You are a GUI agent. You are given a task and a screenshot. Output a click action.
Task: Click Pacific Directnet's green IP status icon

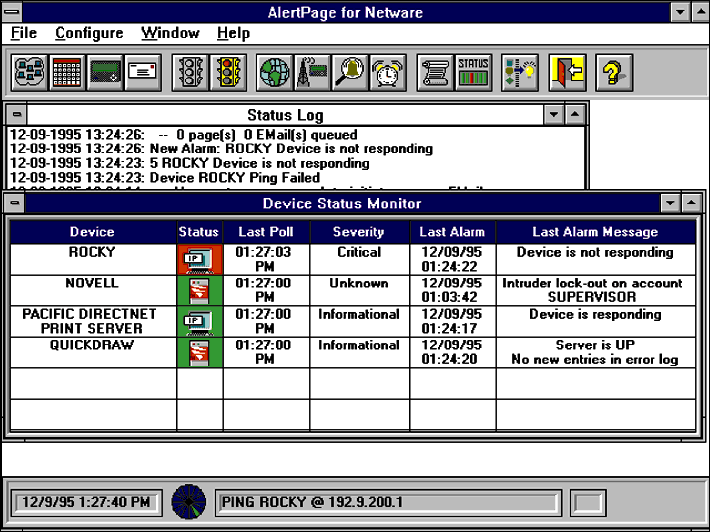200,322
